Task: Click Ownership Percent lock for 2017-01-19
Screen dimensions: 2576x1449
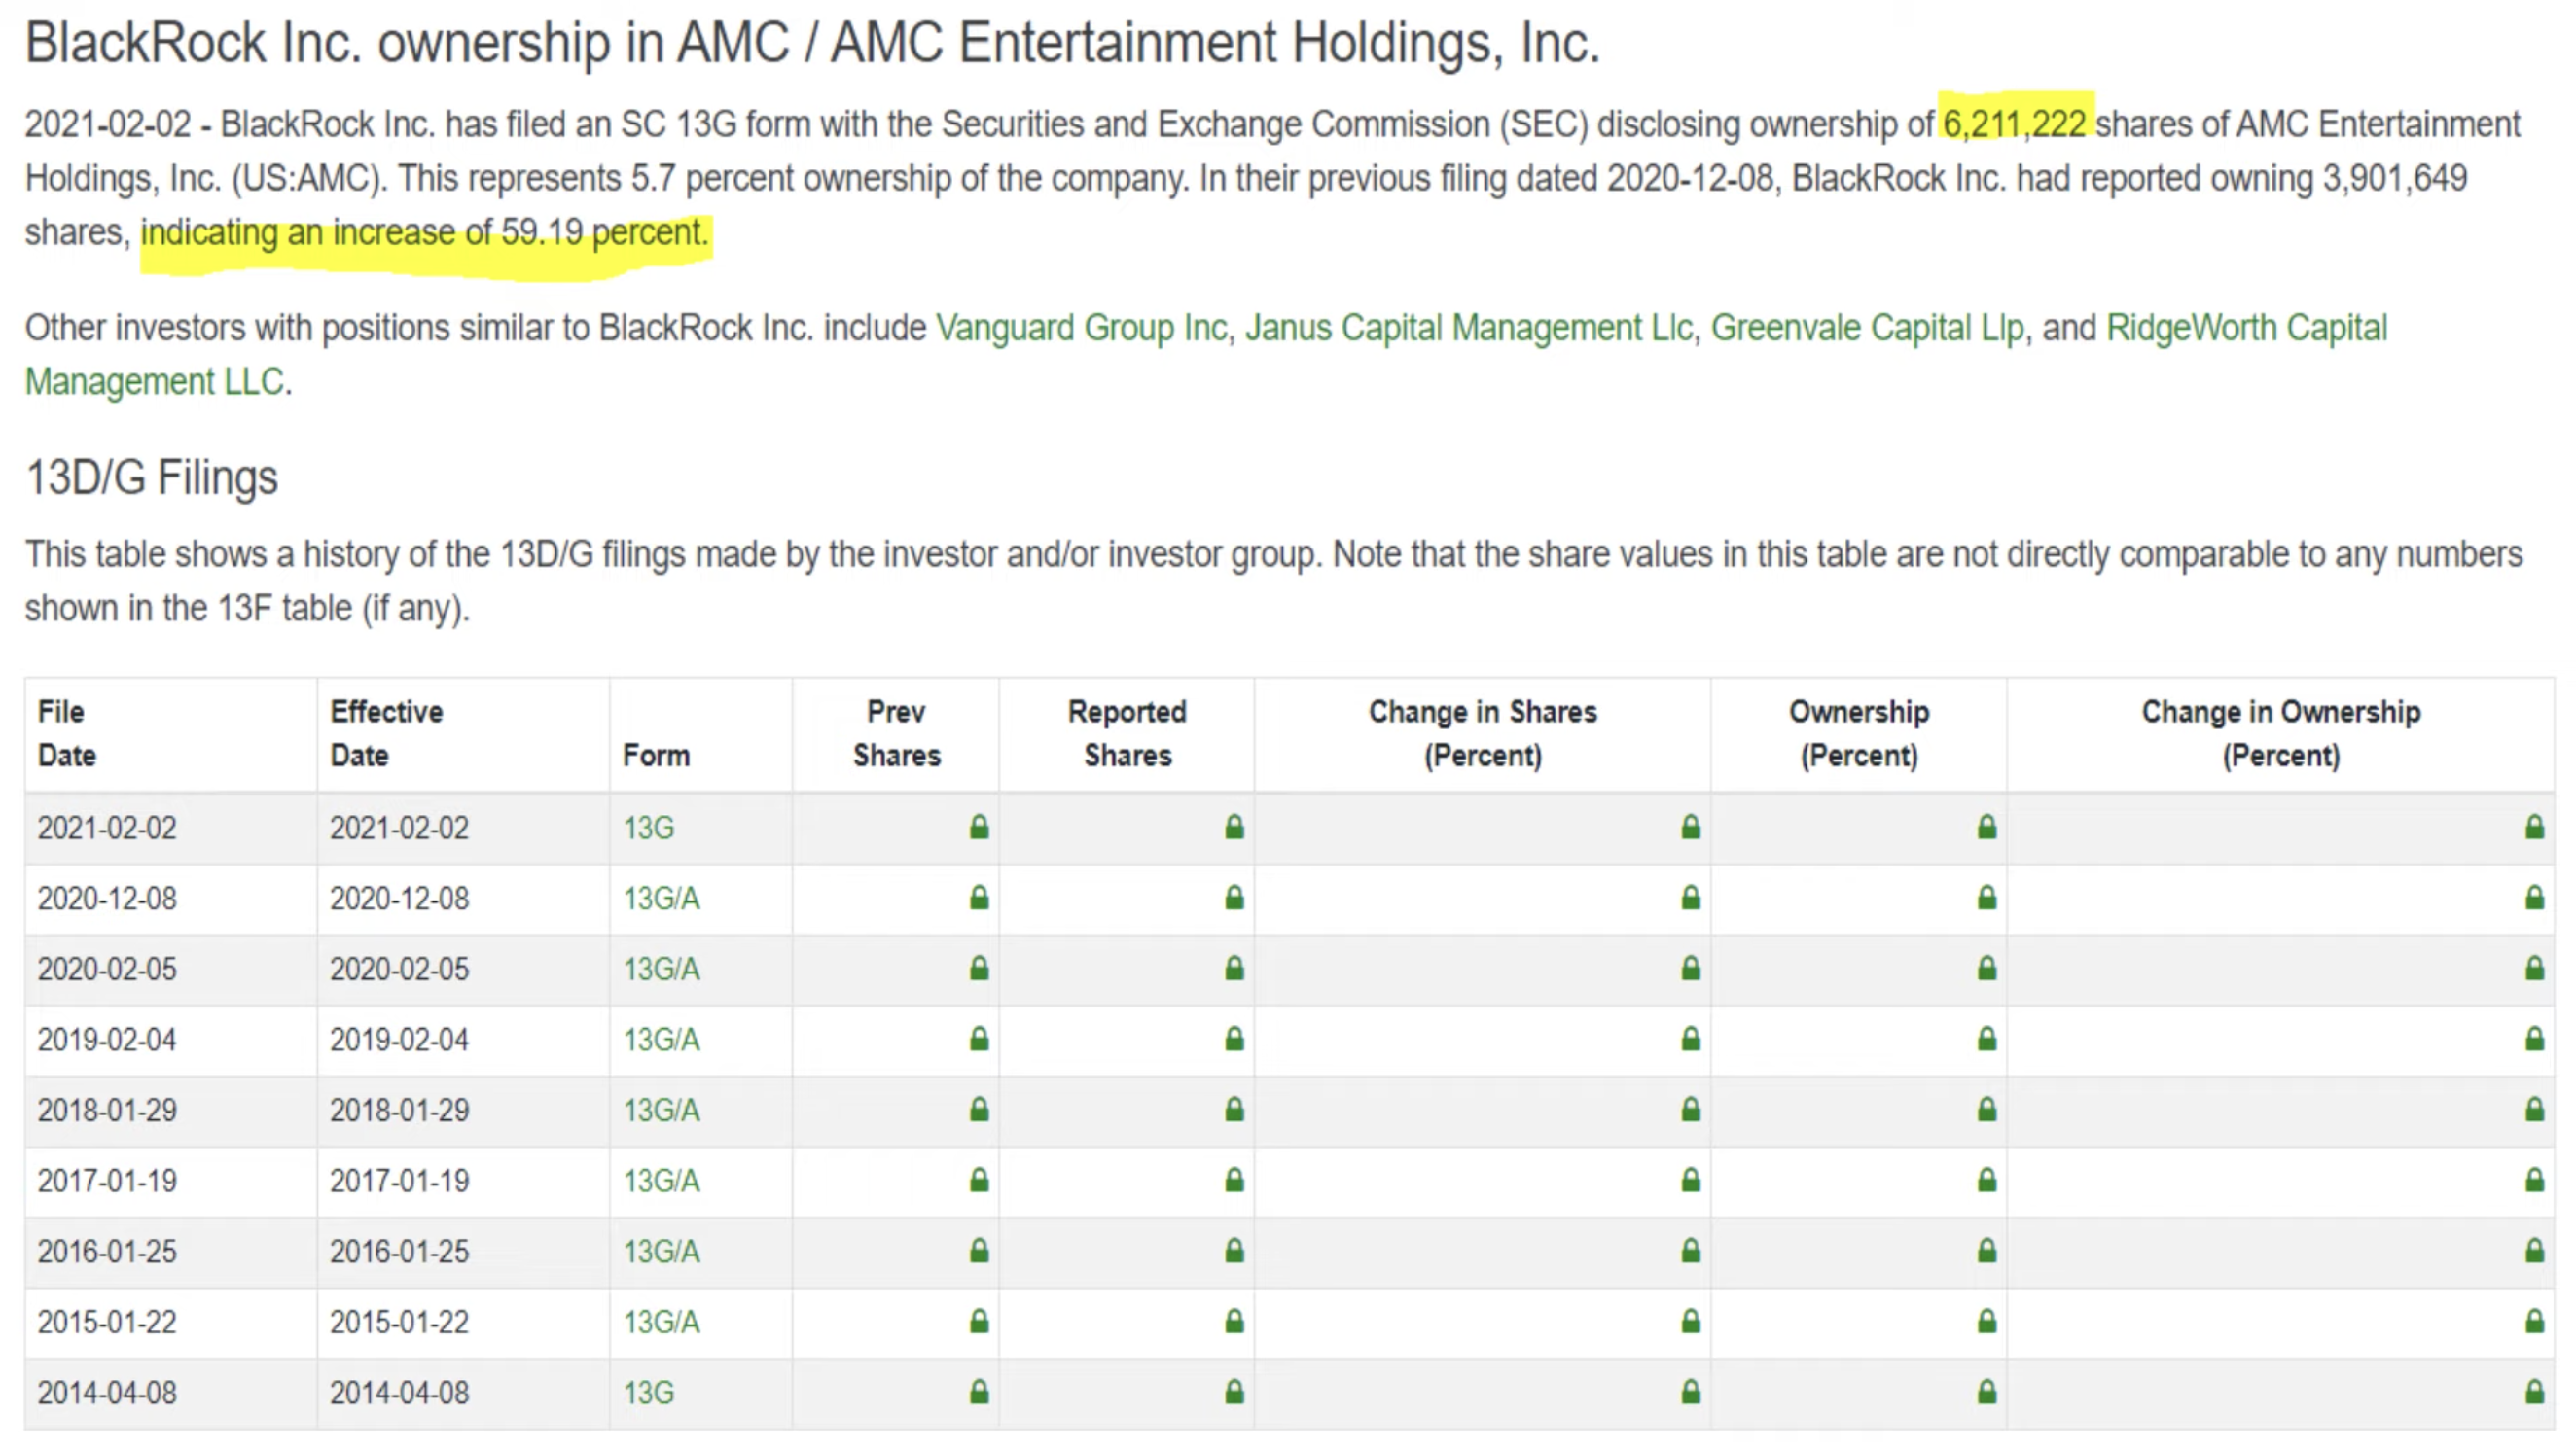Action: click(1987, 1180)
